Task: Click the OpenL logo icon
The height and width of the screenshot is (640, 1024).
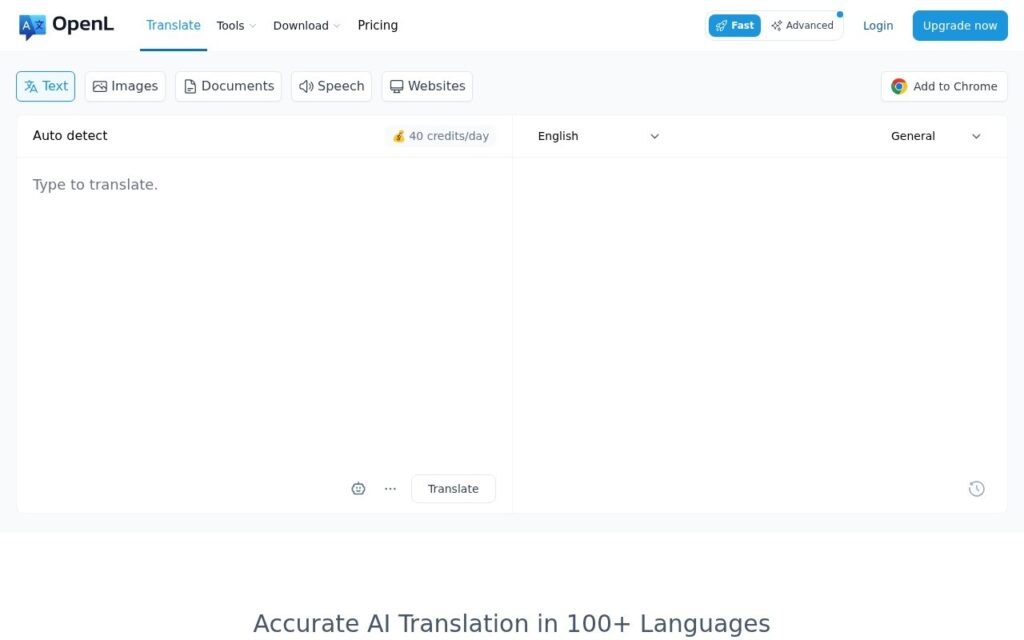Action: pos(32,26)
